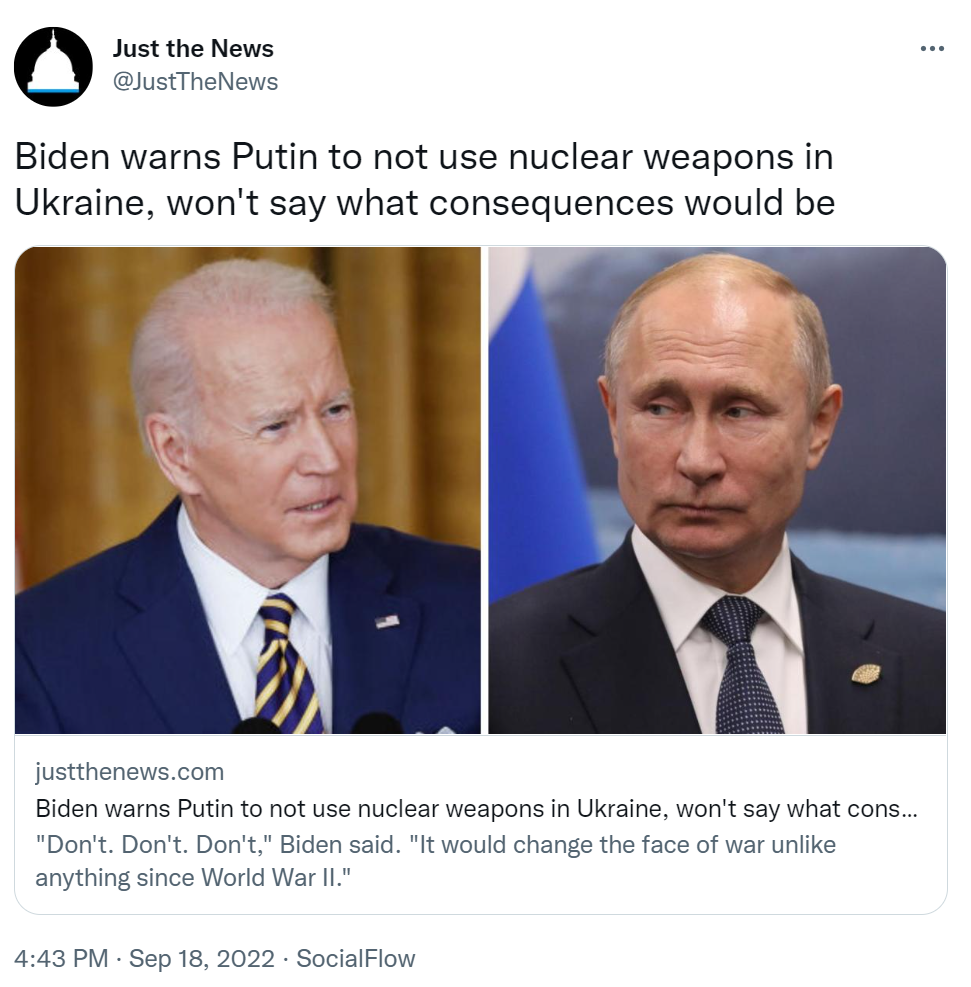The image size is (971, 987).
Task: Click the 4:43 PM timestamp
Action: (x=61, y=959)
